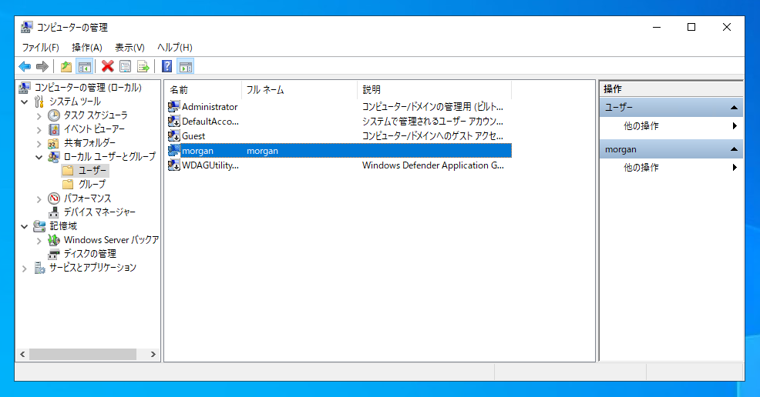
Task: Expand the サービスとアプリケーション node
Action: tap(24, 268)
